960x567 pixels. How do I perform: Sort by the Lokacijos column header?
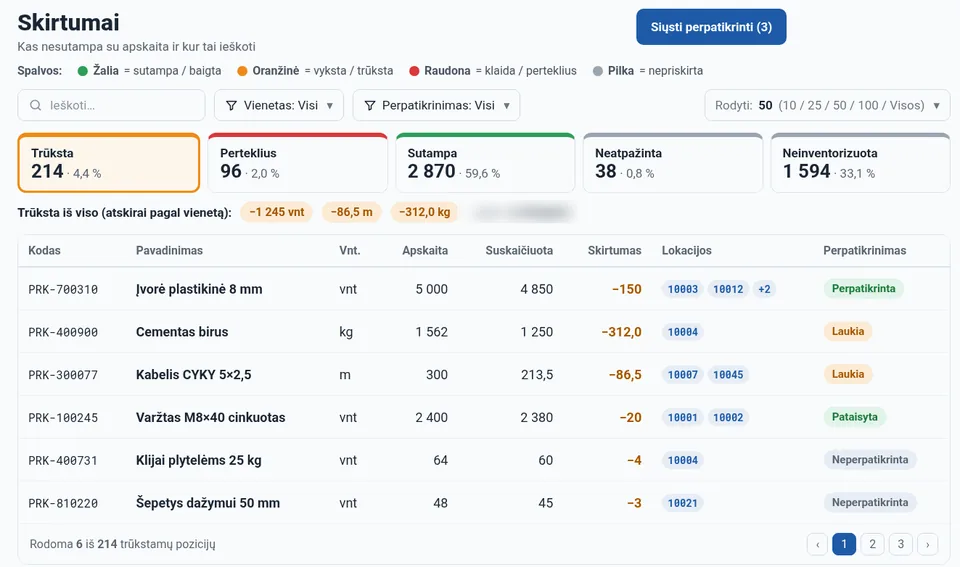tap(686, 250)
